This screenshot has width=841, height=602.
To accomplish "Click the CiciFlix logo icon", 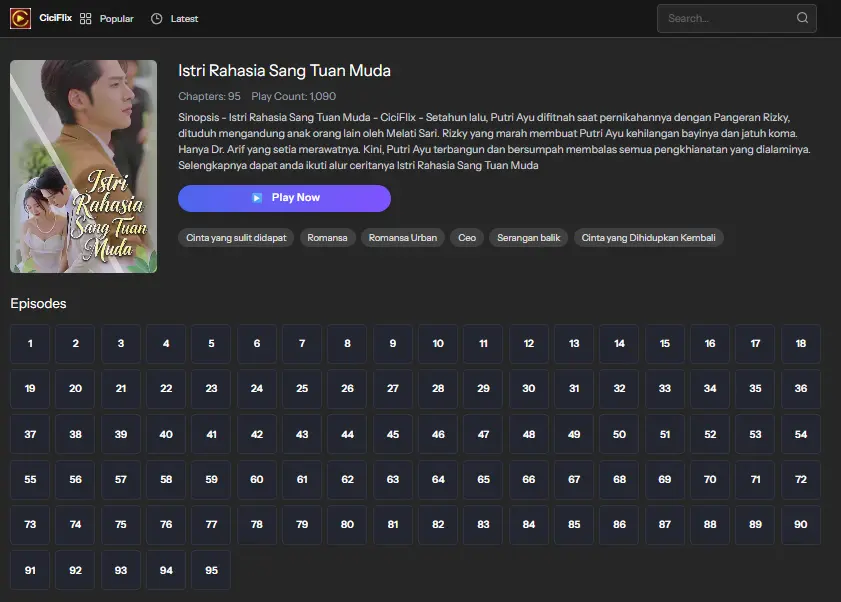I will [20, 18].
